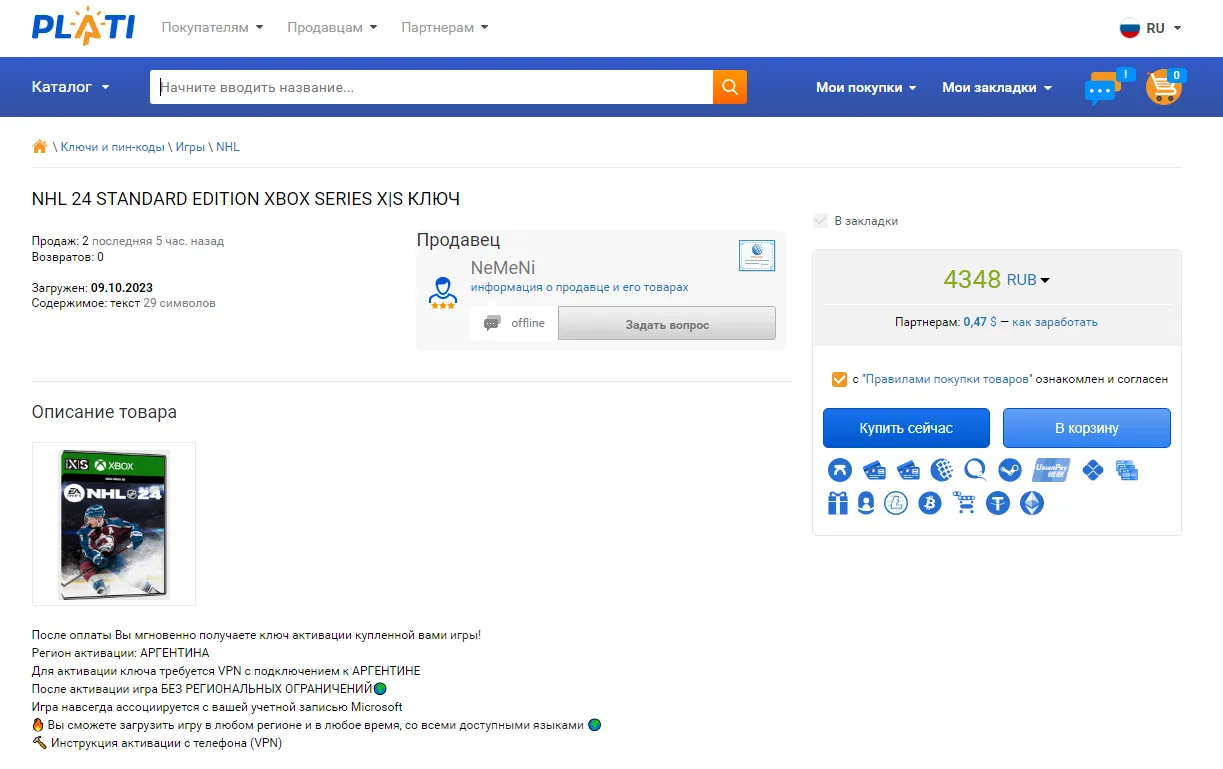Click 'как заработать' link
The image size is (1223, 769).
1055,322
